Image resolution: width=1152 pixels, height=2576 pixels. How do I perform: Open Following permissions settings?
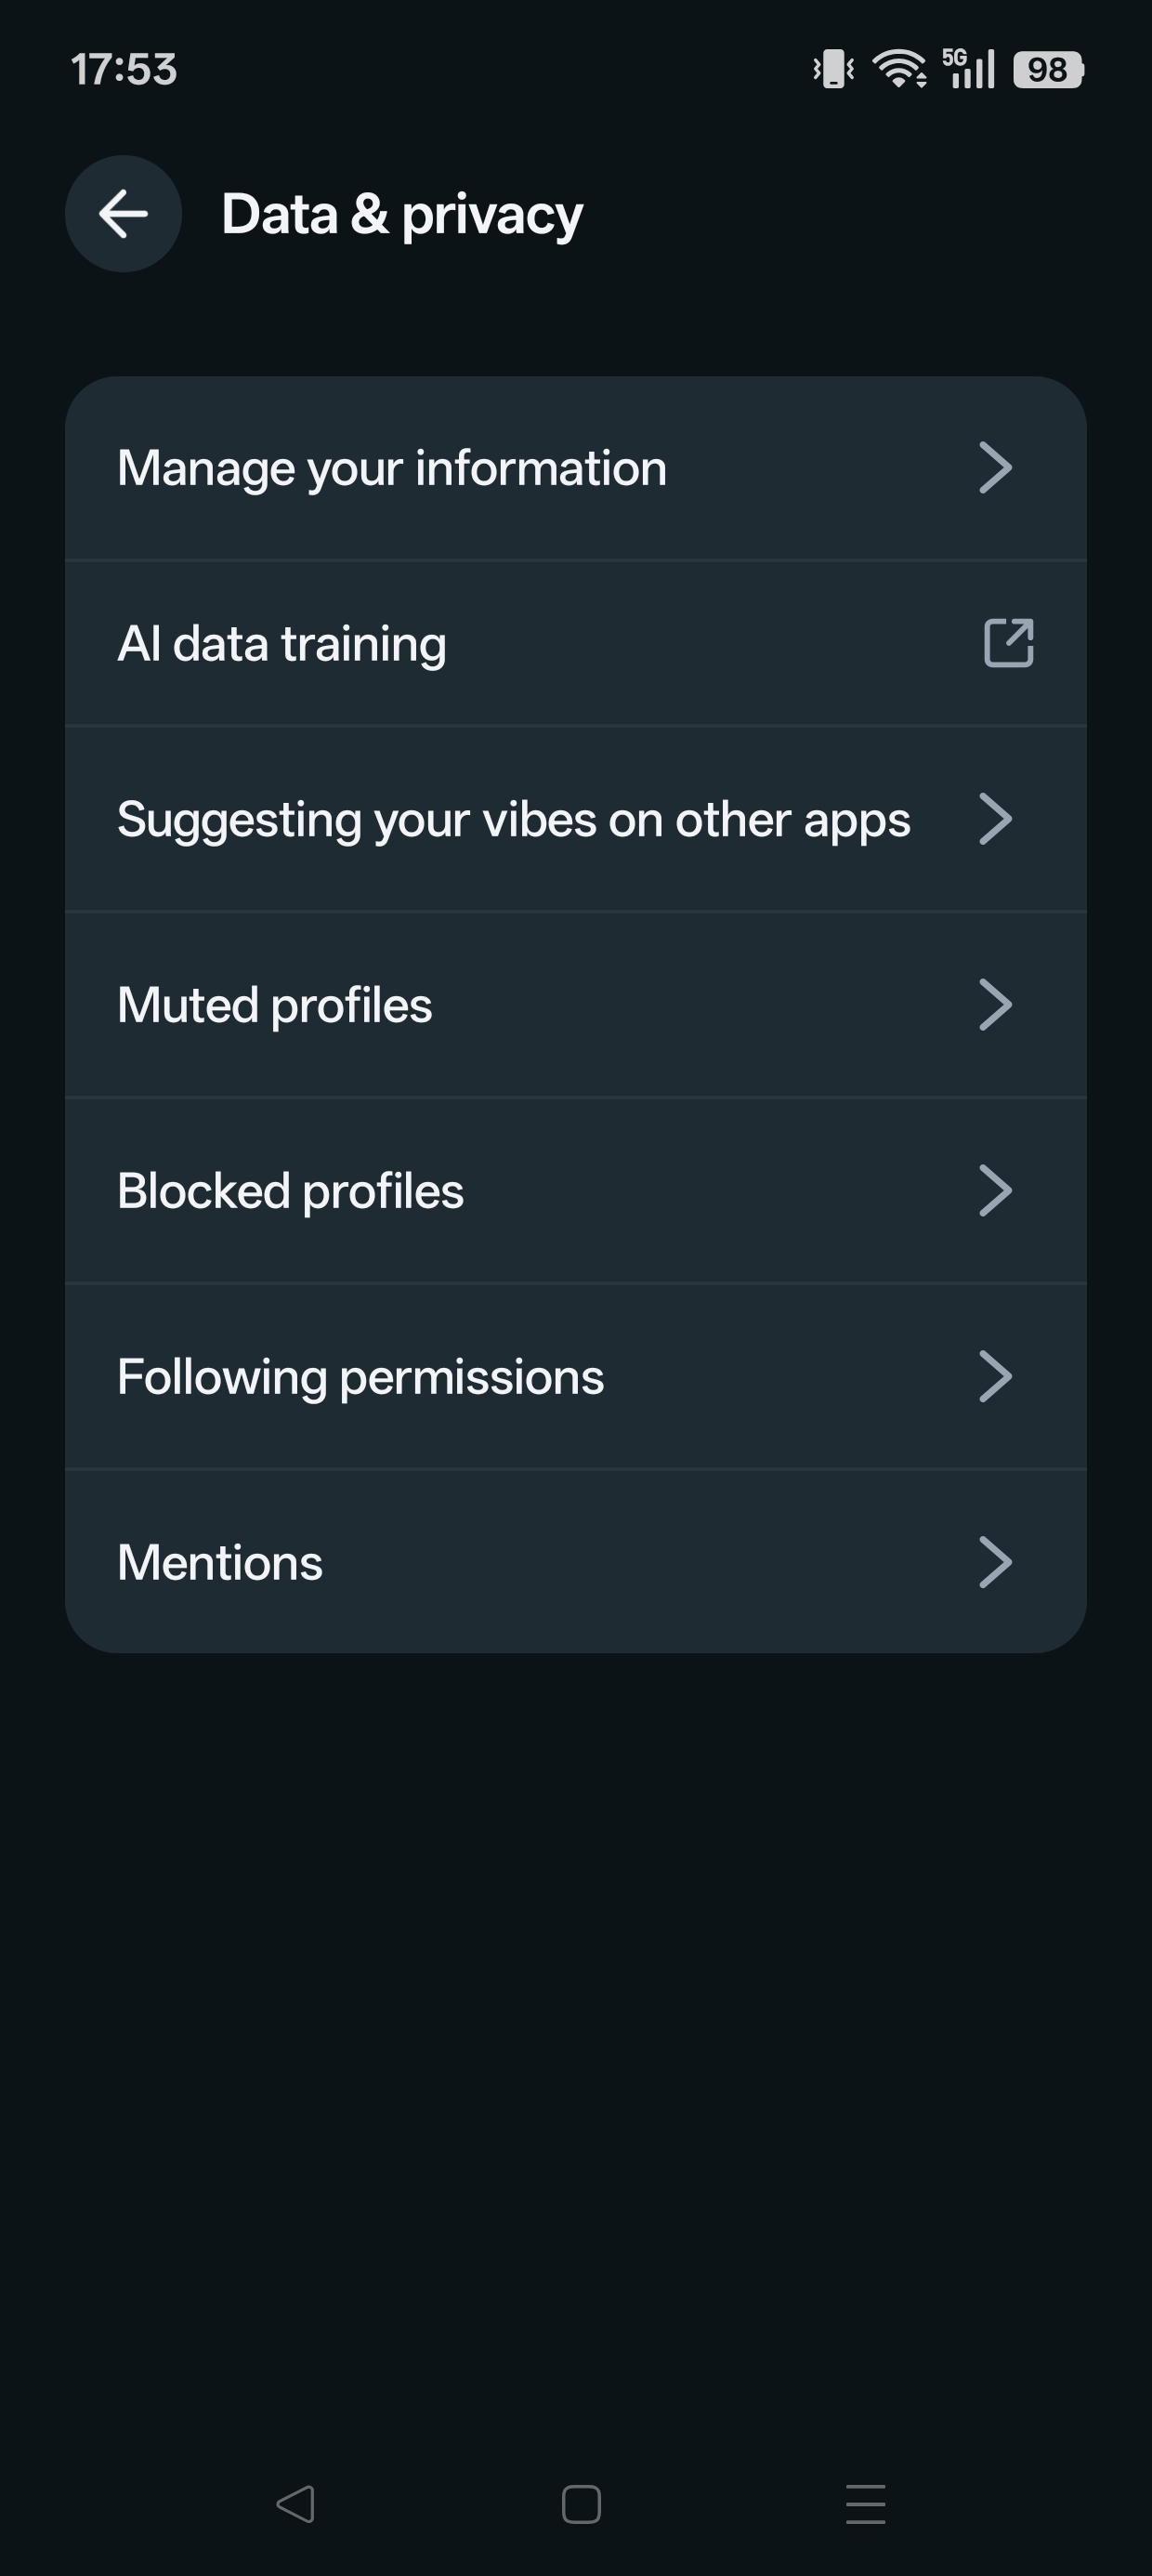(361, 1377)
